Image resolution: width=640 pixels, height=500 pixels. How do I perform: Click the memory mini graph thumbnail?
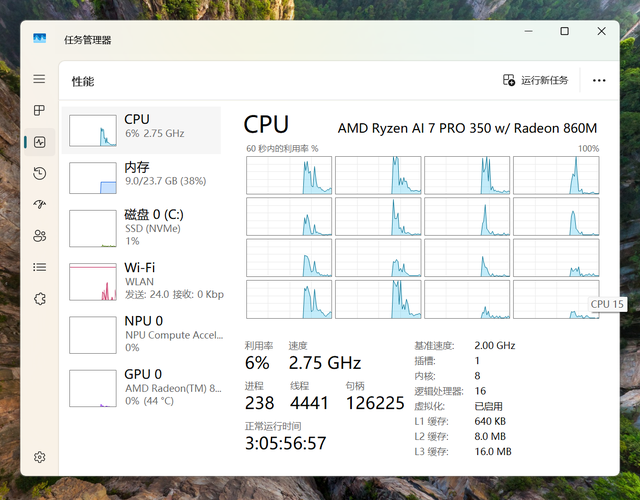[93, 178]
